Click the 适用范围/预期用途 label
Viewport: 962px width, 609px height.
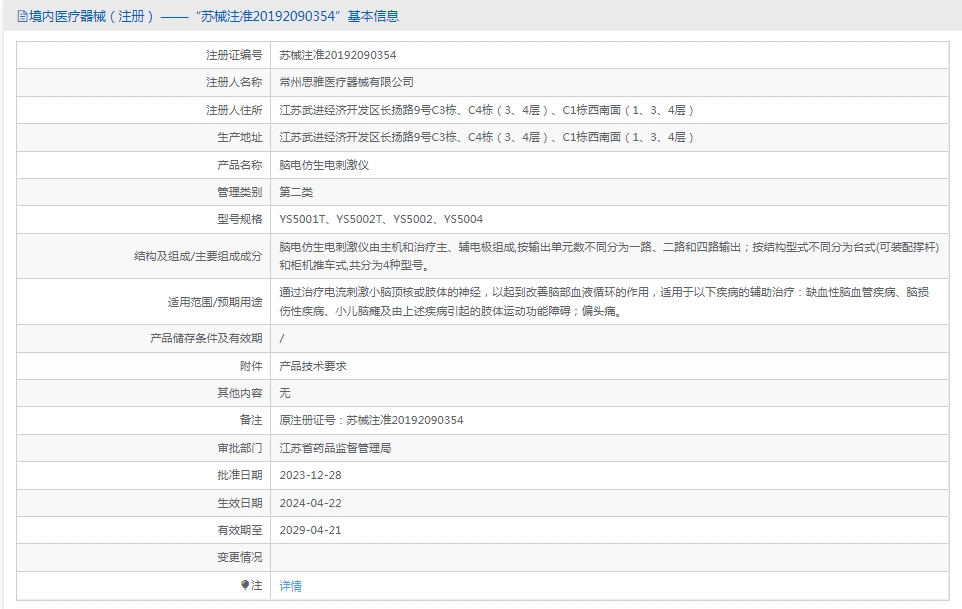click(x=215, y=302)
